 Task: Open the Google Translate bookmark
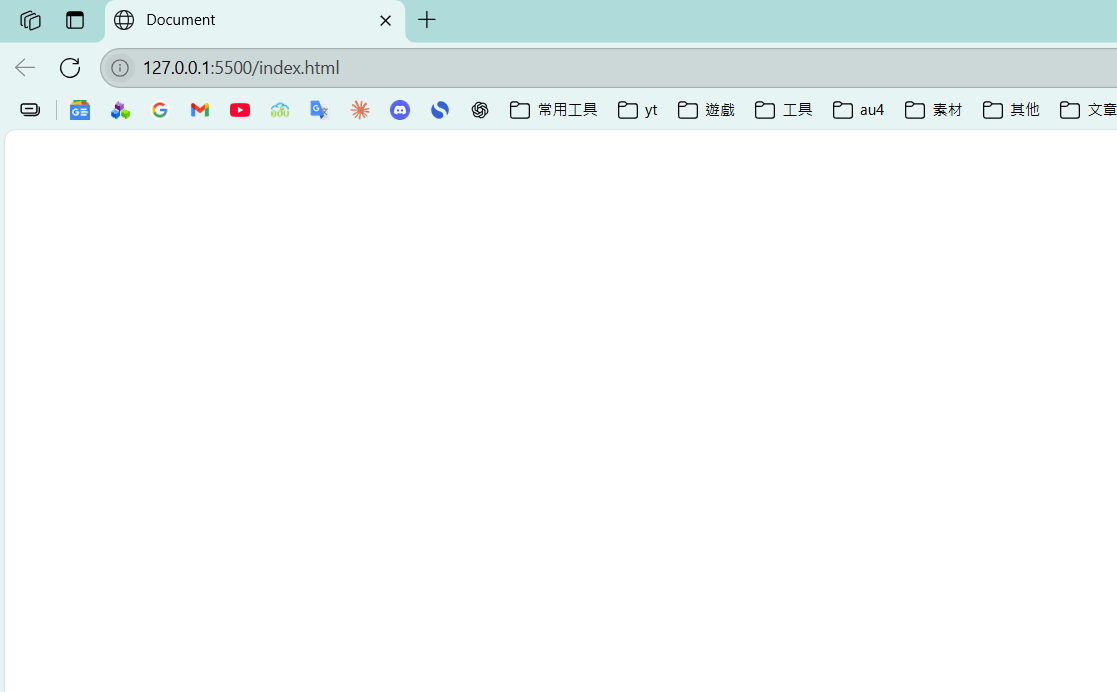coord(319,110)
